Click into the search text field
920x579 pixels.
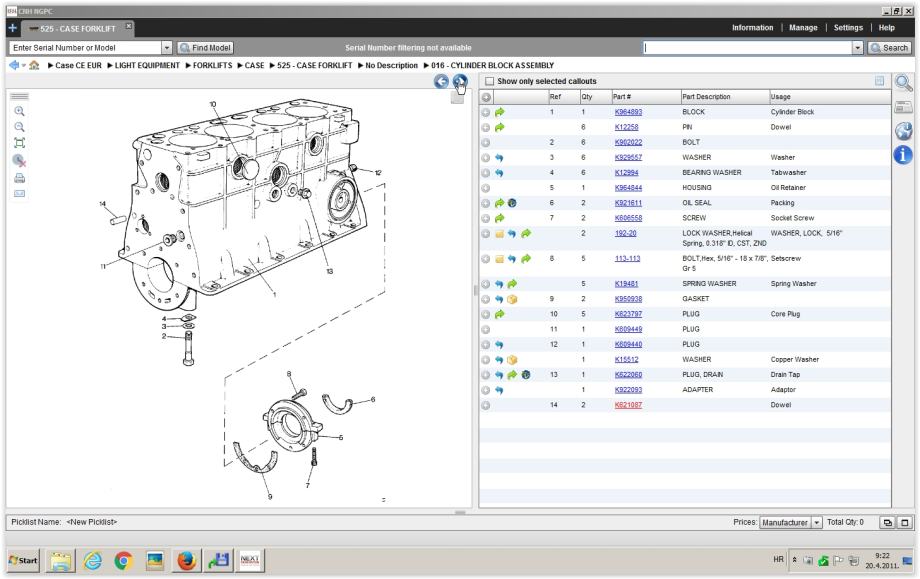(x=746, y=47)
